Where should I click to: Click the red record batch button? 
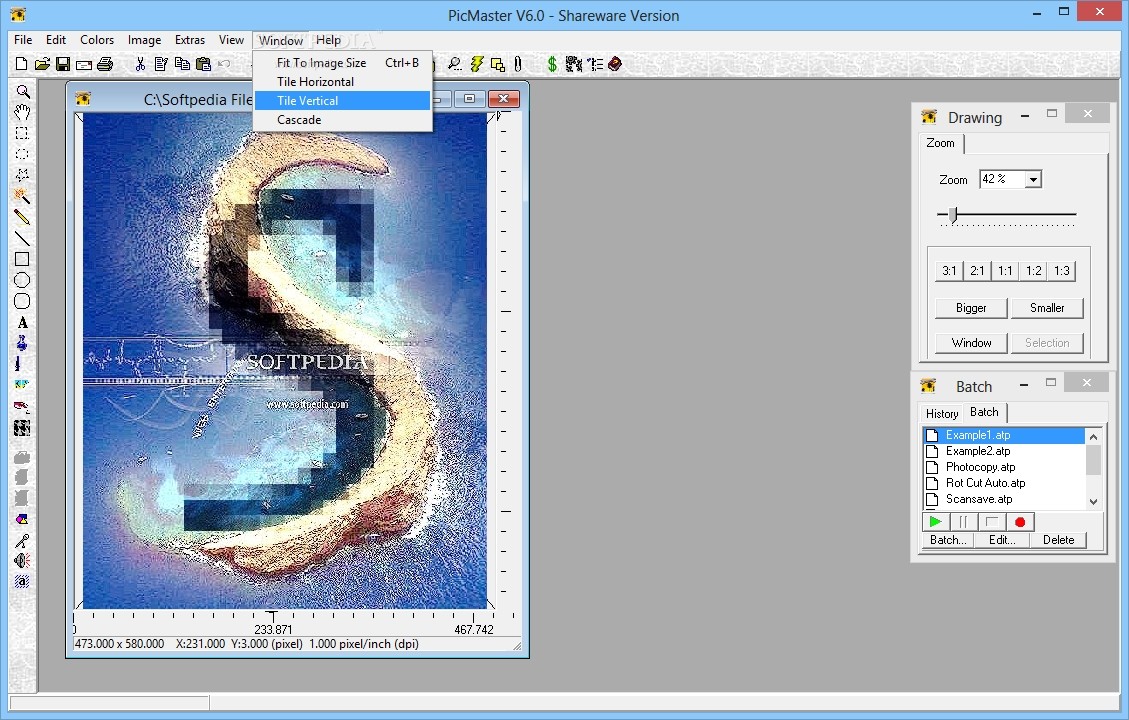[x=1020, y=522]
